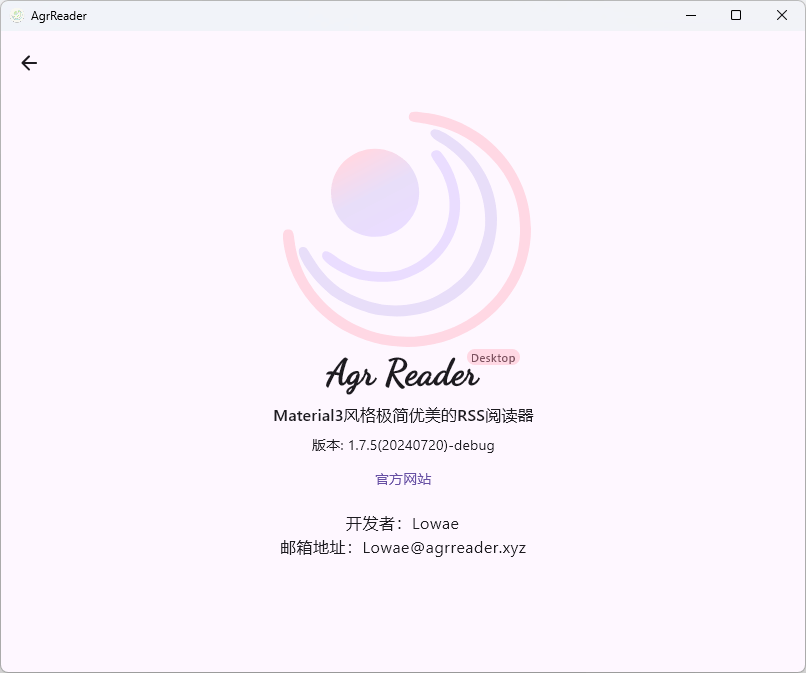
Task: Minimize the AgrReader window
Action: tap(690, 15)
